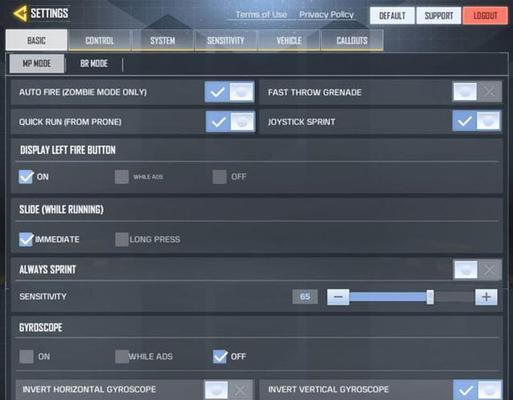The height and width of the screenshot is (400, 513).
Task: Click the sensitivity minus button
Action: coord(338,297)
